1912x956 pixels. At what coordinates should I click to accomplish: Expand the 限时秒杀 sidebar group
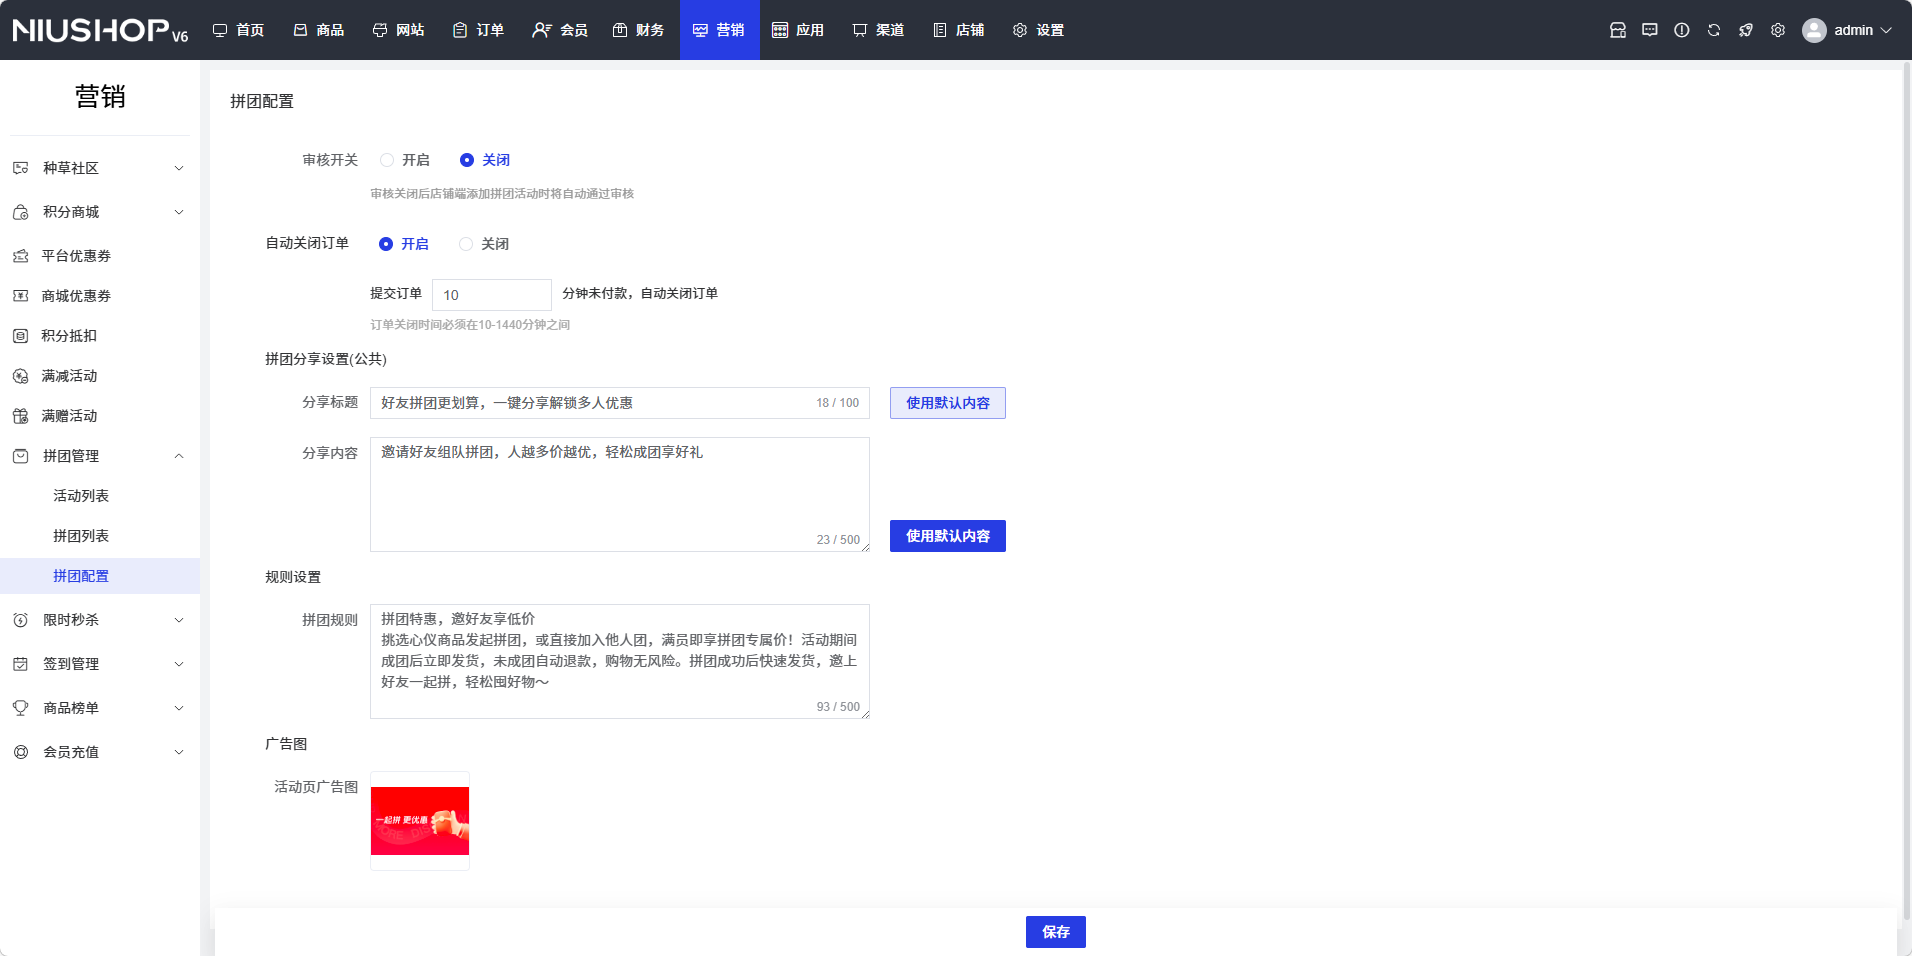click(100, 620)
